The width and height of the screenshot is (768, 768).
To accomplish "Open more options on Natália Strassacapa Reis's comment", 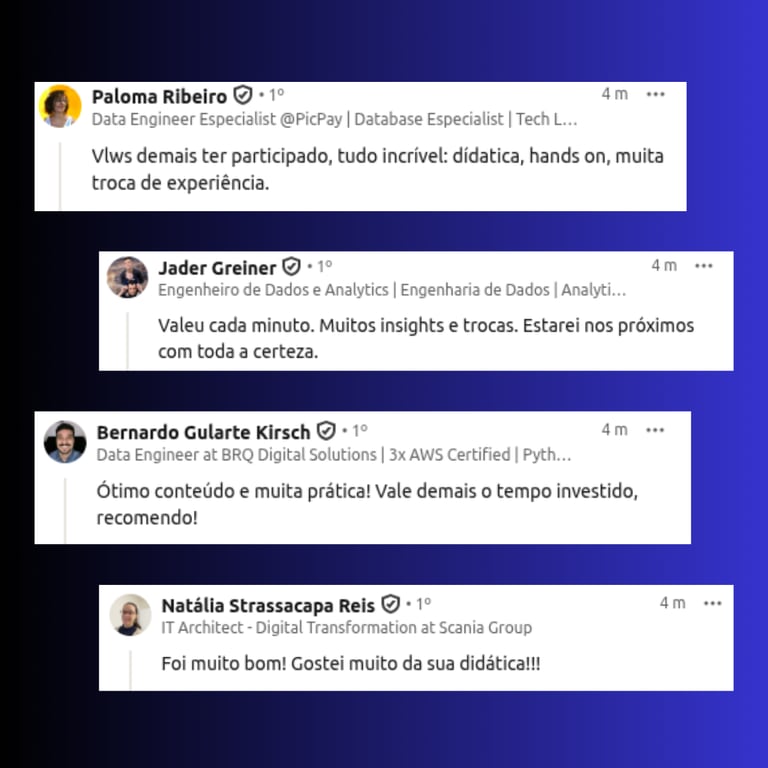I will (712, 603).
